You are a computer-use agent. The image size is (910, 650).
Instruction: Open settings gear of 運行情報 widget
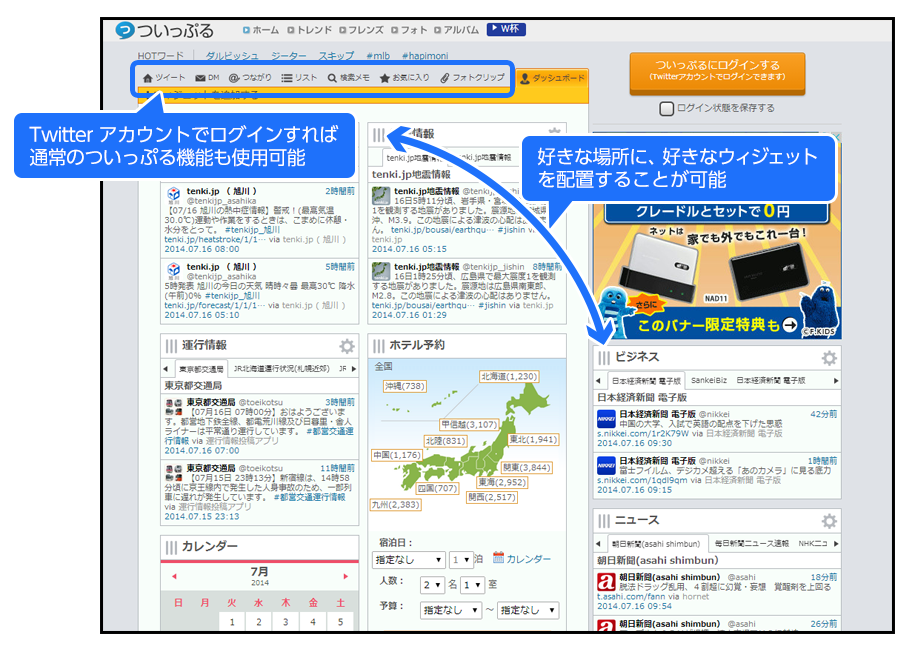[x=347, y=346]
